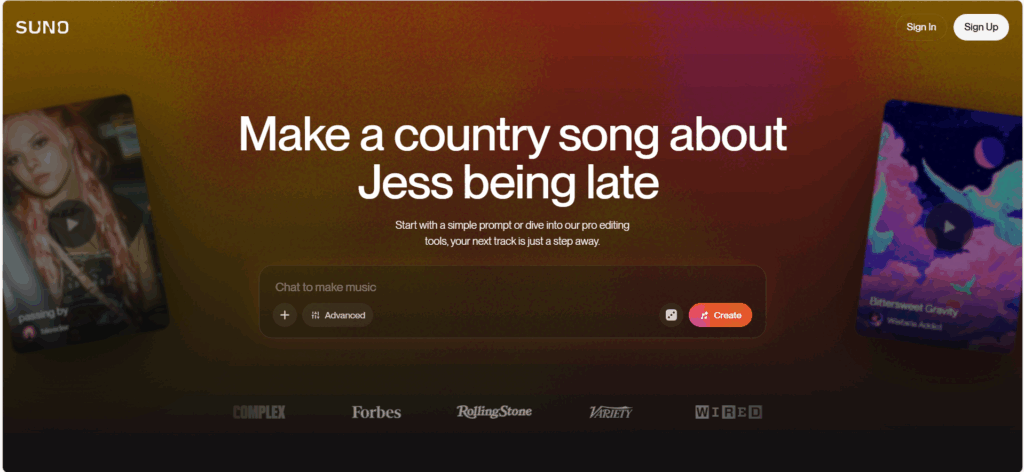Click the Sign Up button
This screenshot has width=1024, height=472.
981,27
